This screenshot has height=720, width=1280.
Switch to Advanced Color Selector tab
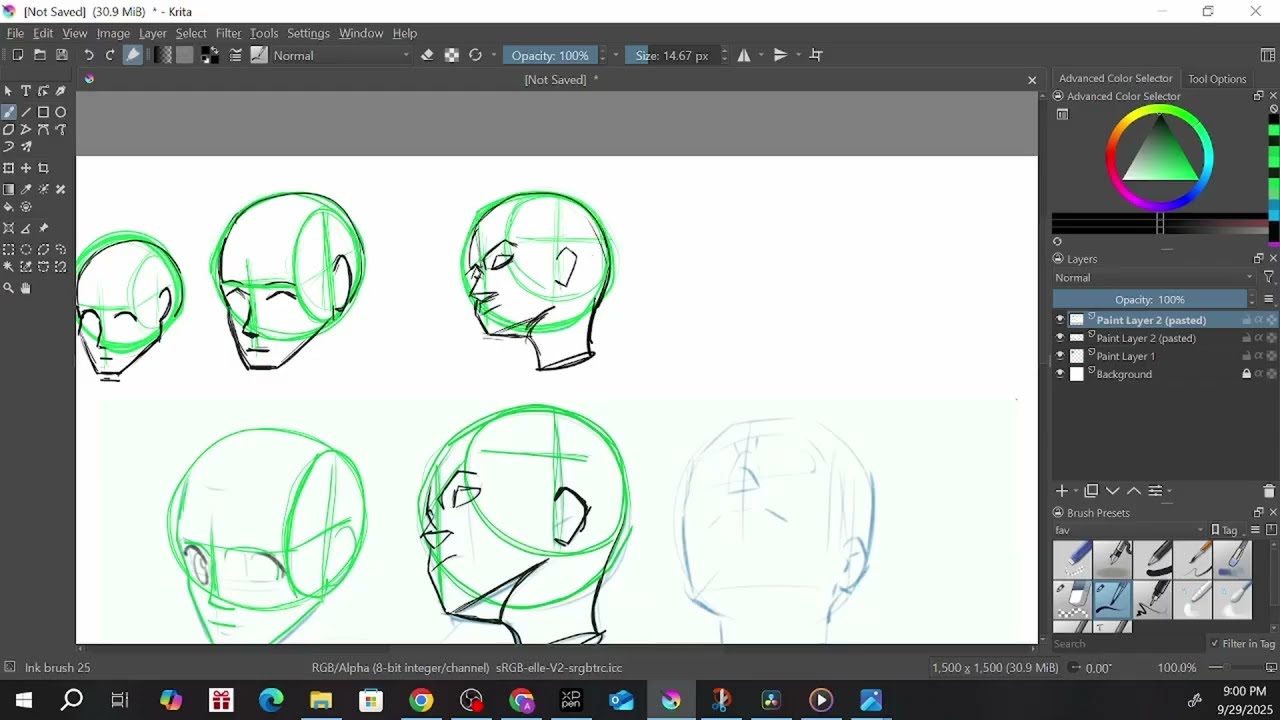(1116, 78)
